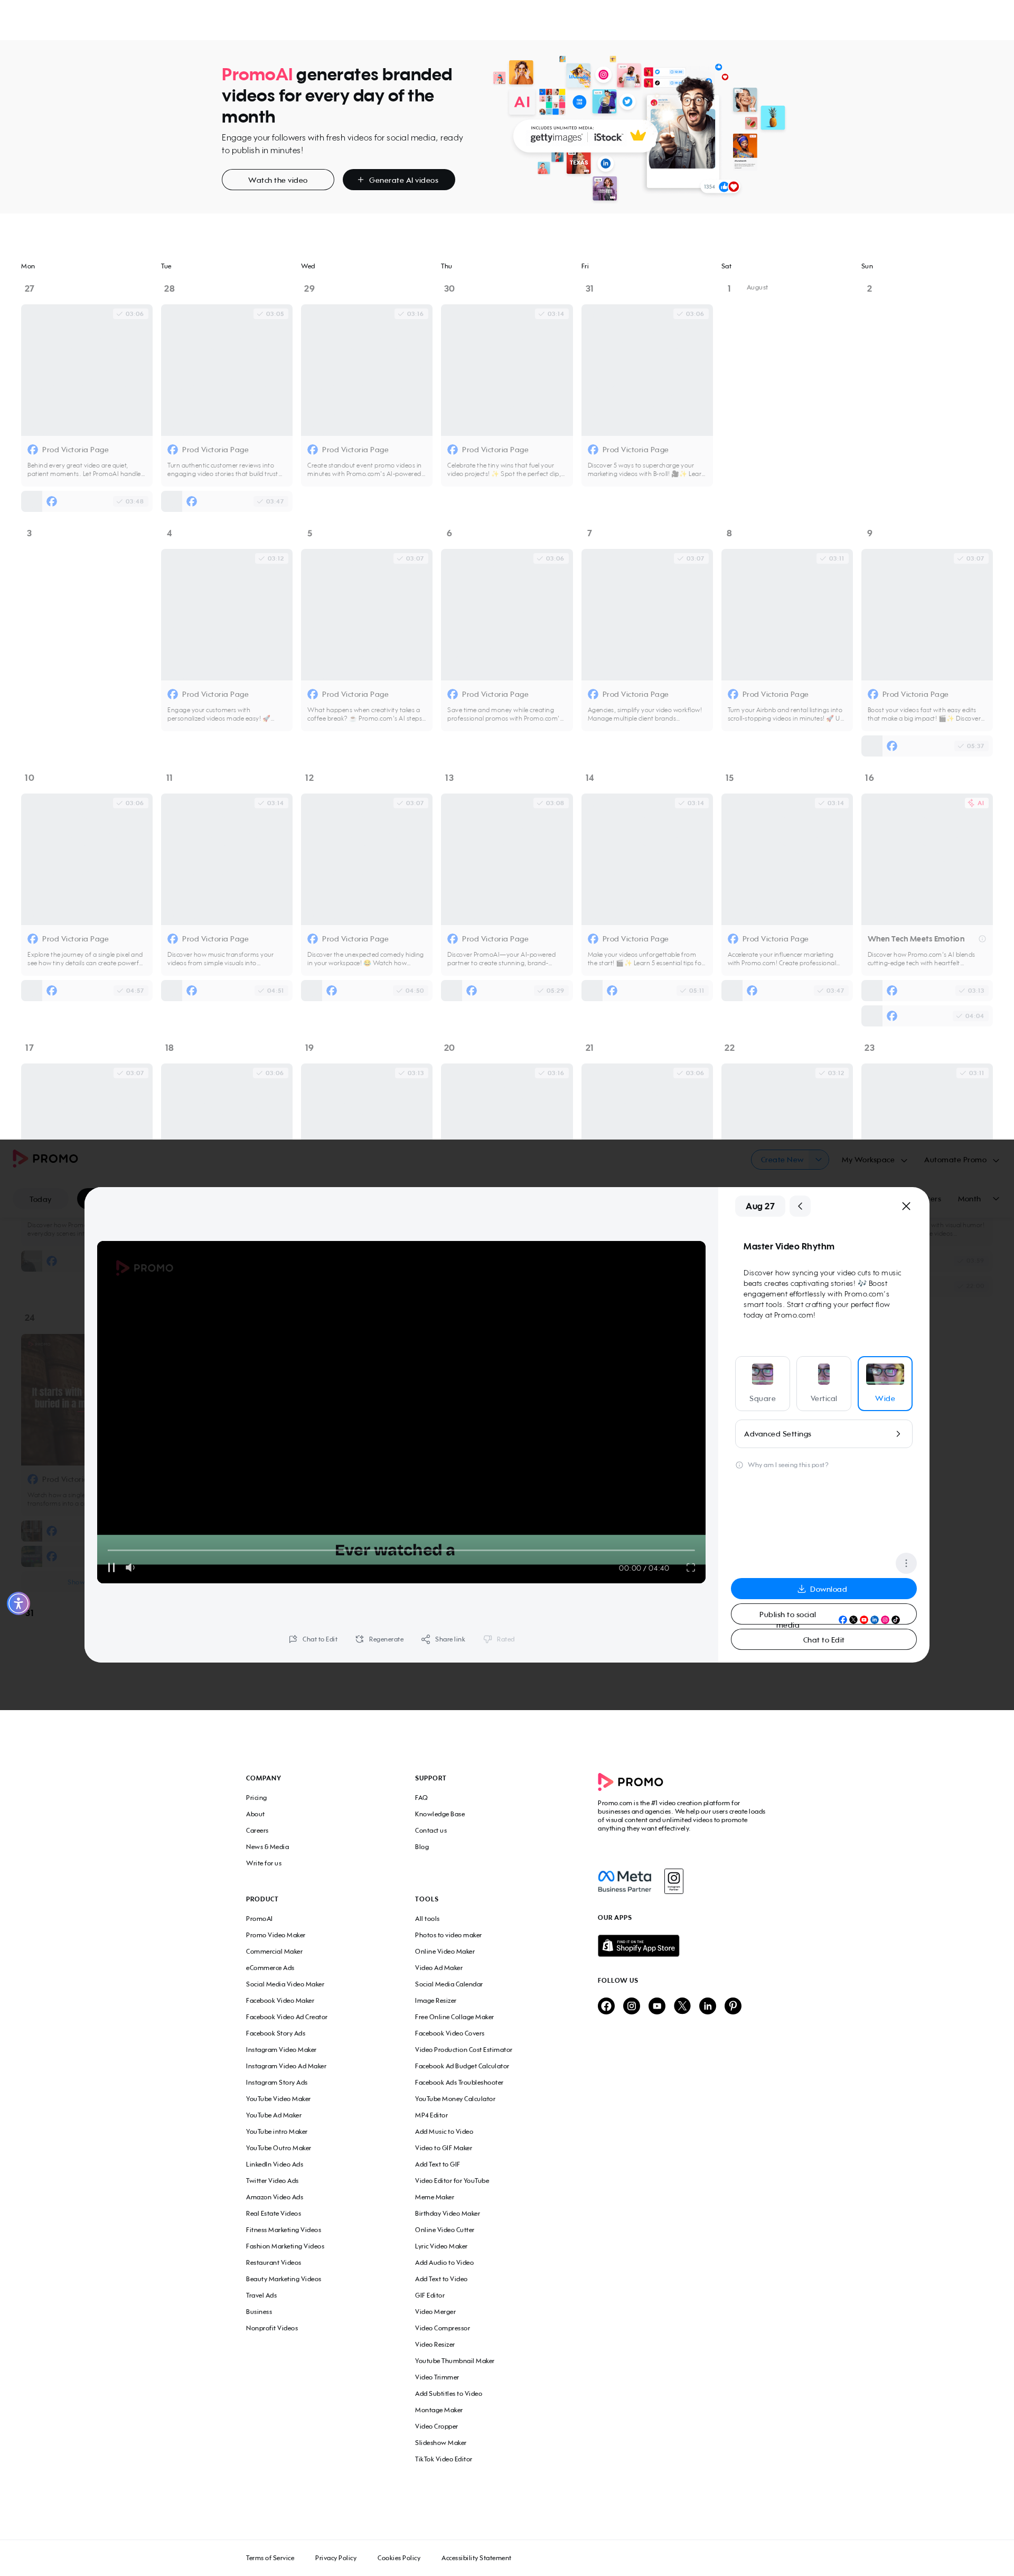The height and width of the screenshot is (2576, 1014).
Task: Select the Vertical video format
Action: point(824,1383)
